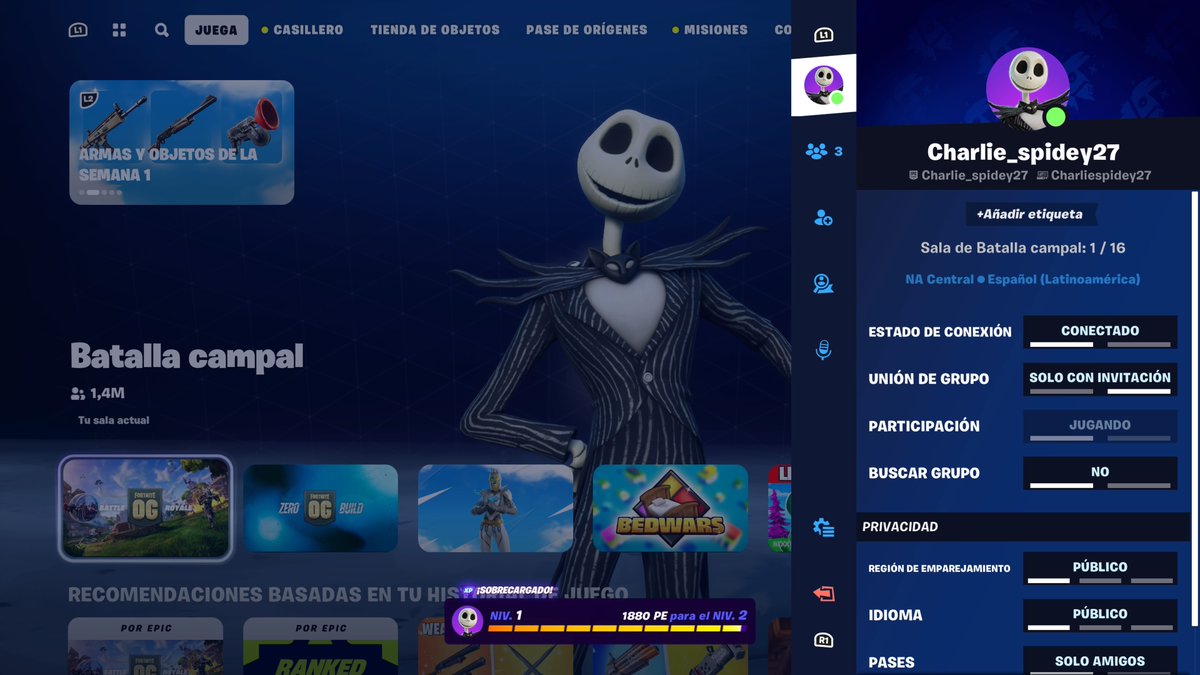Change REGIÓN DE EMPAREJAMIENTO privacy PÚBLICO

pos(1100,568)
